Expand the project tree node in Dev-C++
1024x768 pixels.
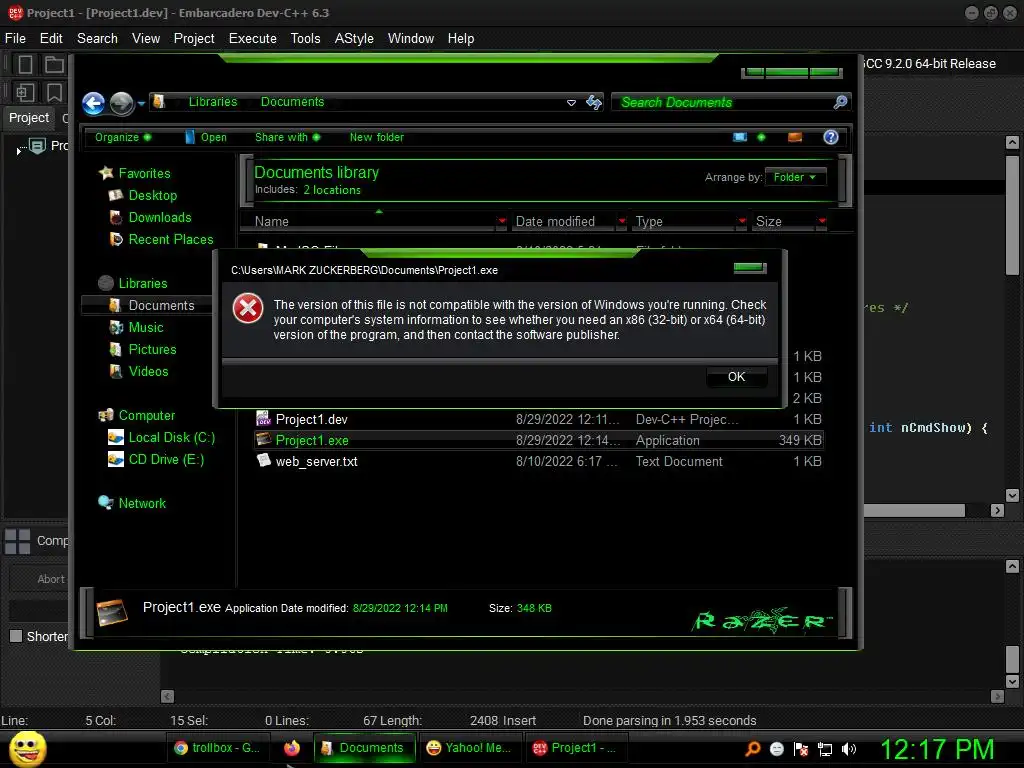click(18, 151)
